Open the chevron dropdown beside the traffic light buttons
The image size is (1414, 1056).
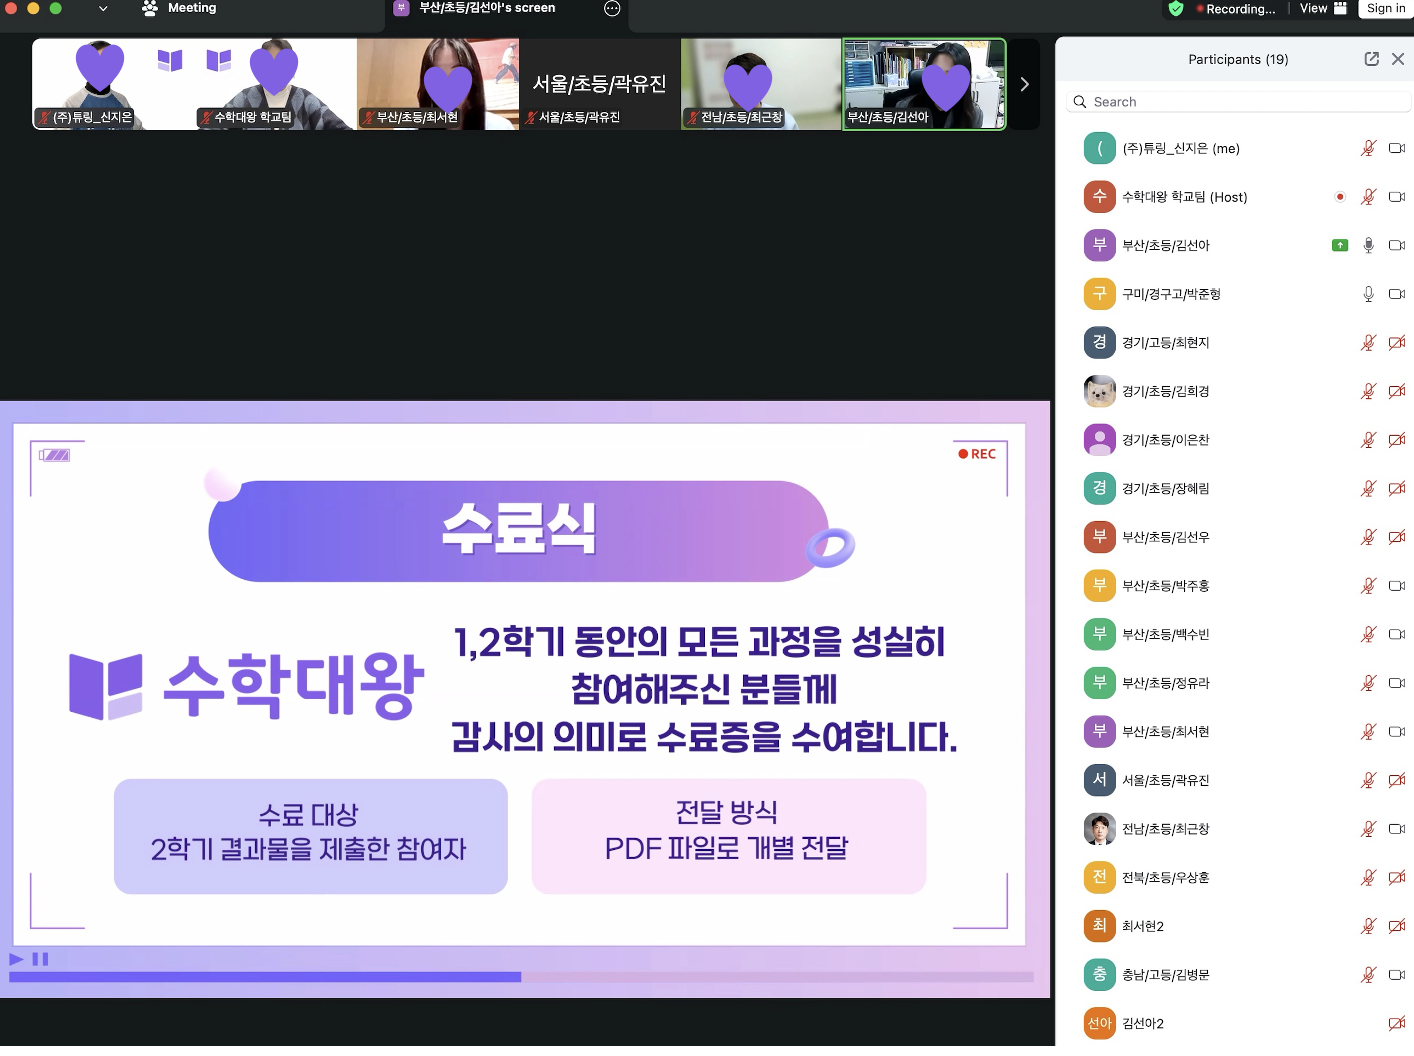[103, 9]
